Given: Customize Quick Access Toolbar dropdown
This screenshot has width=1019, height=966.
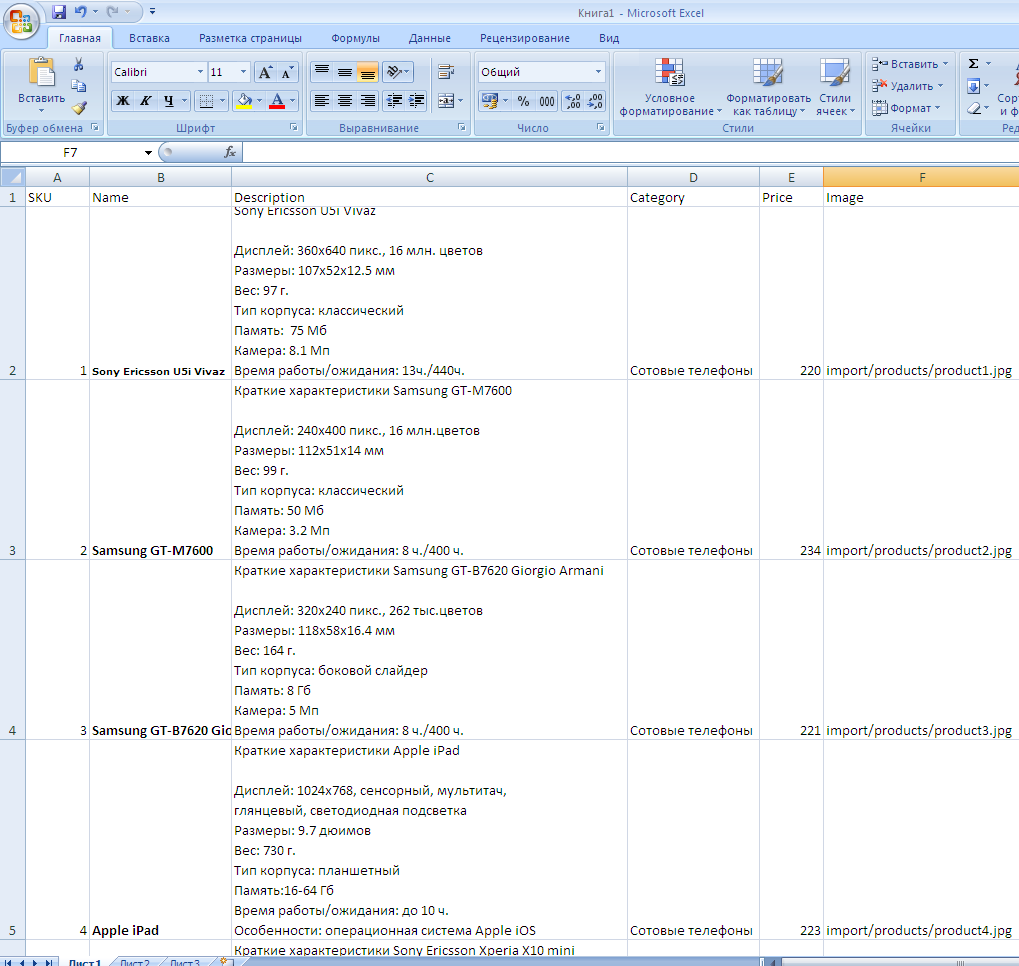Looking at the screenshot, I should 152,12.
